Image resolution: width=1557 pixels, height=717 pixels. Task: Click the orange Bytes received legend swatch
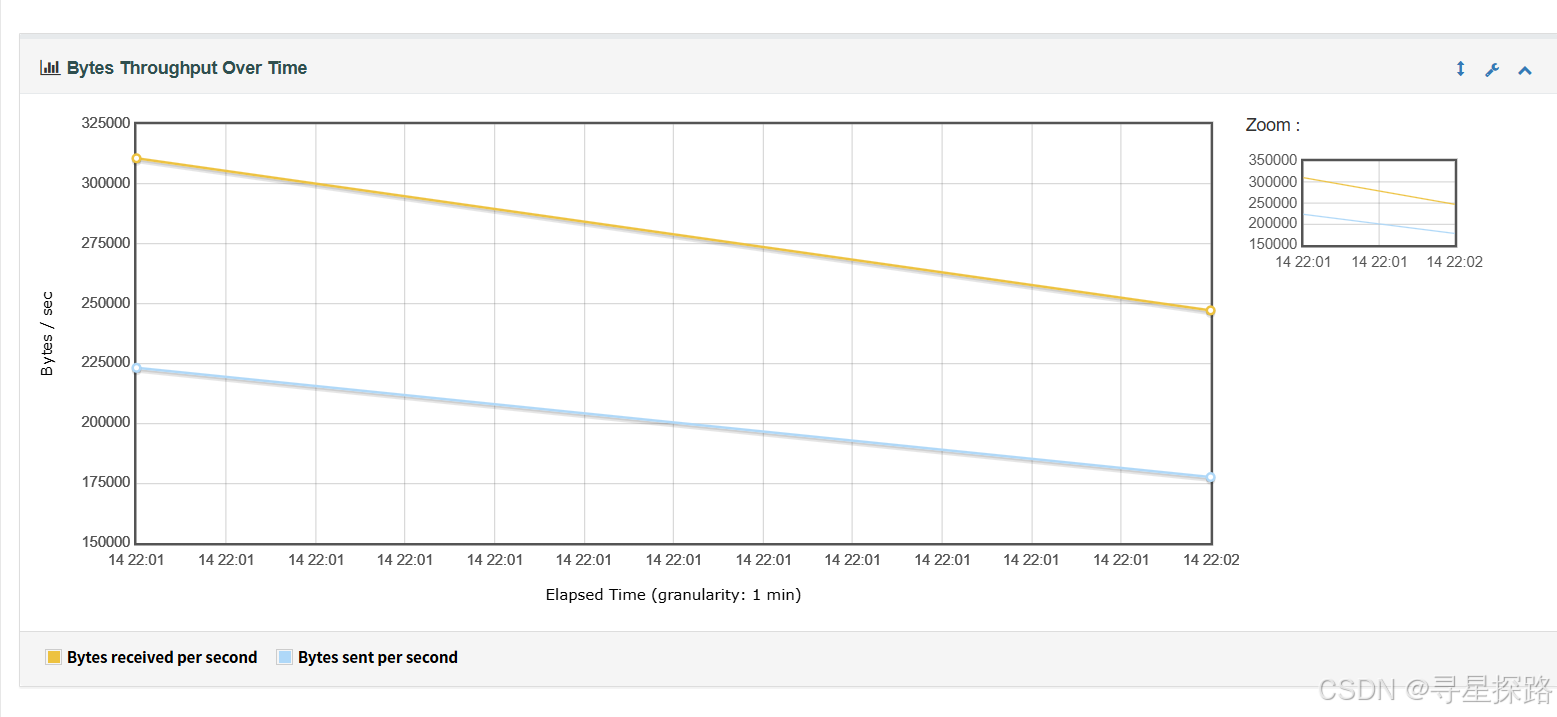point(54,657)
